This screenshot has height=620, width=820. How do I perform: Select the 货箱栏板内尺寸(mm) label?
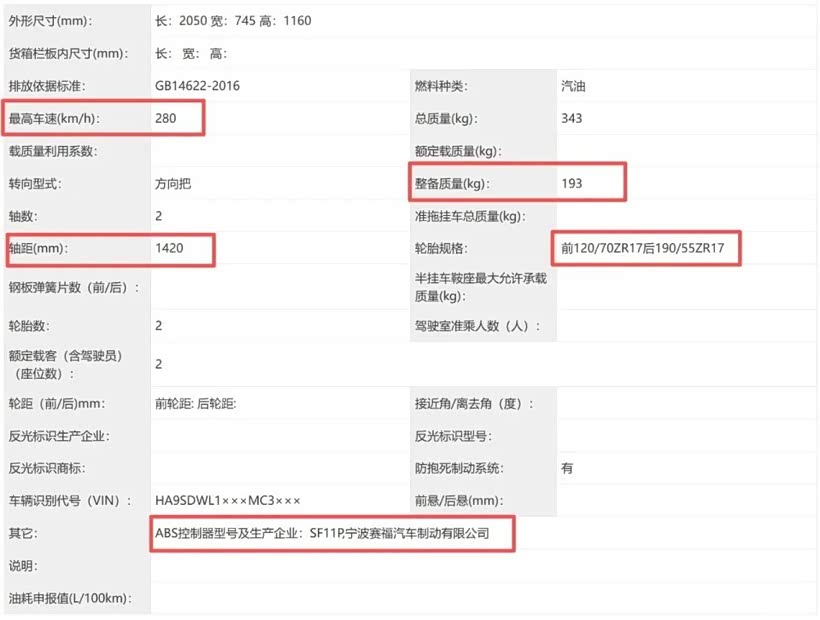click(x=68, y=53)
